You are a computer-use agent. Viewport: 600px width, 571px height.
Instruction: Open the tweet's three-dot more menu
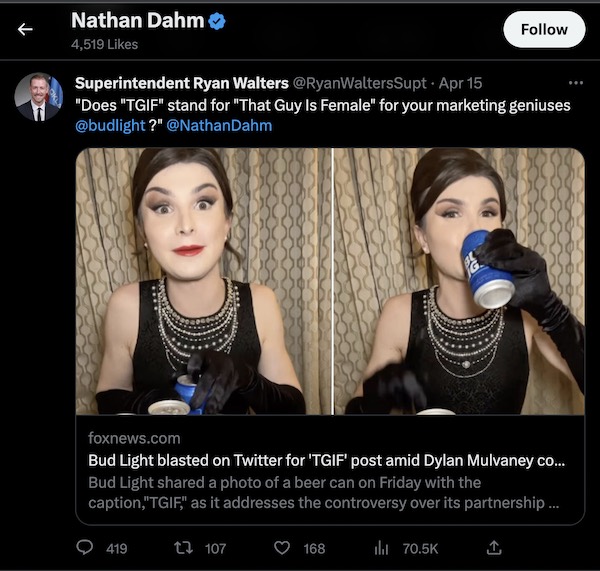point(574,83)
